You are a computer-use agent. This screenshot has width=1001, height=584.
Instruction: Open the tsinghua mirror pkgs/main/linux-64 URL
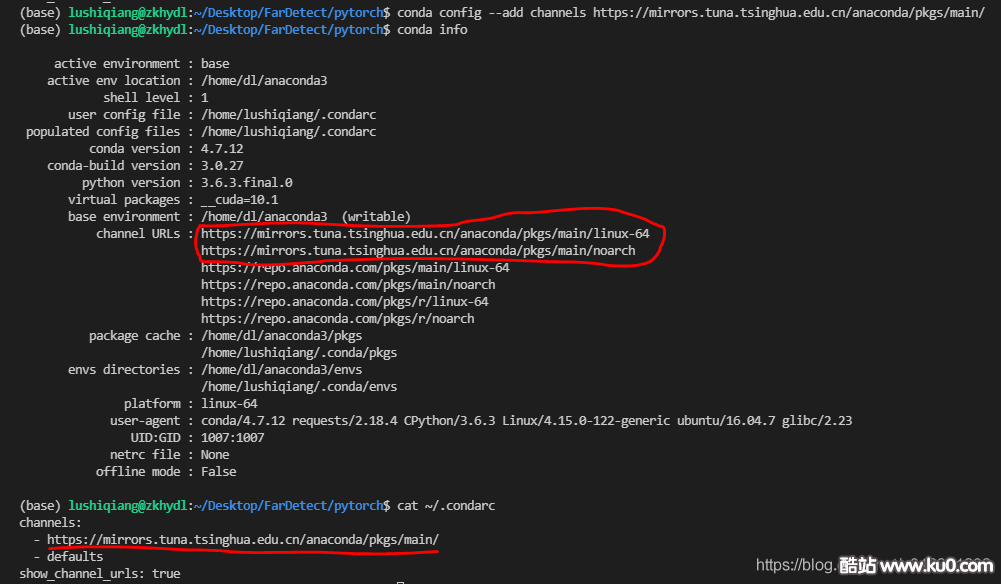425,234
